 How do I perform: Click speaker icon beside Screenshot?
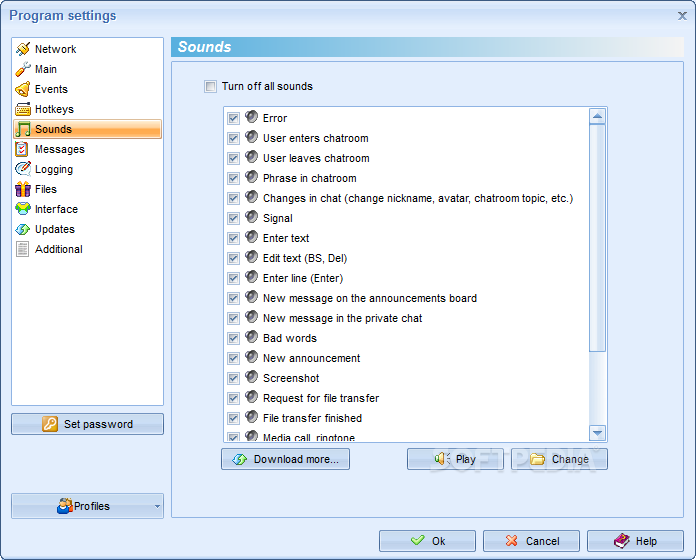coord(252,377)
